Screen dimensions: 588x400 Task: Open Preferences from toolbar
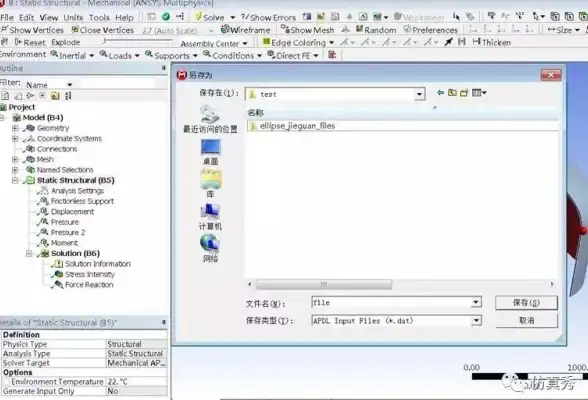[430, 30]
